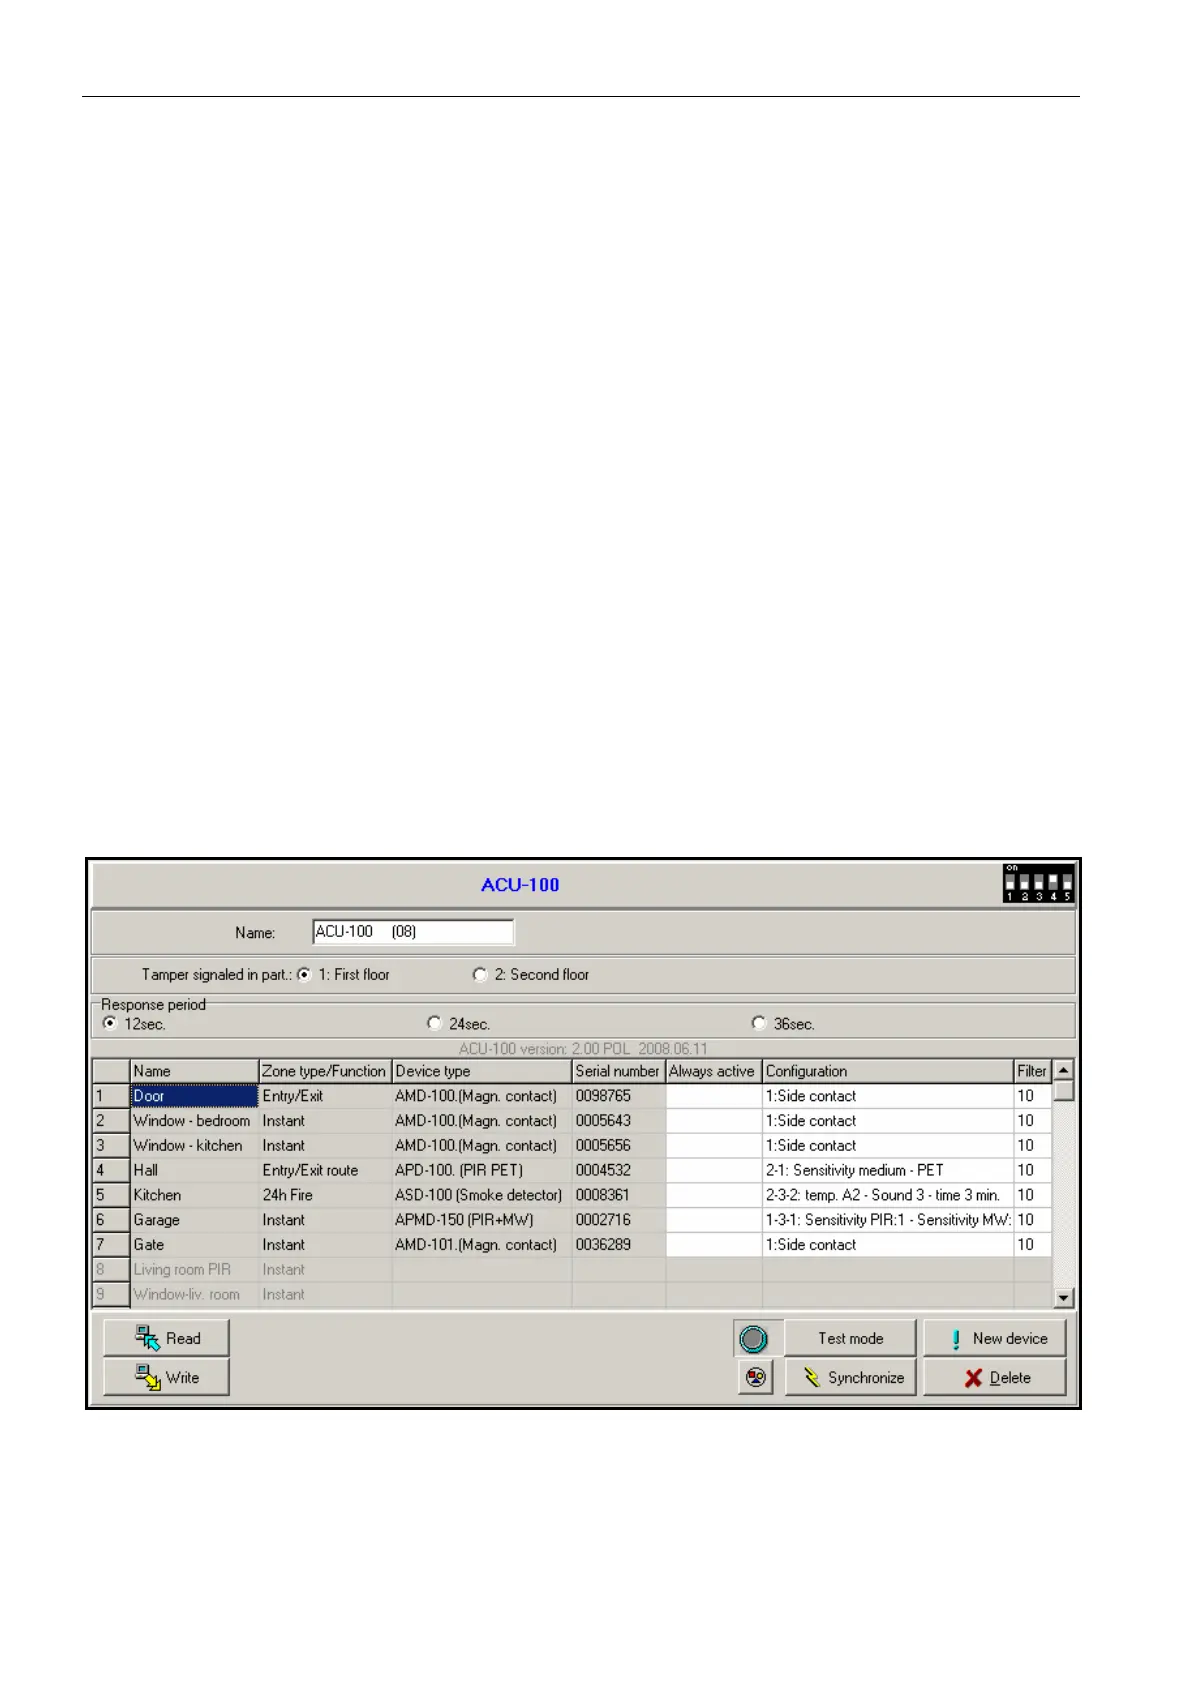Click Always active cell for Door
This screenshot has width=1190, height=1684.
(x=714, y=1096)
